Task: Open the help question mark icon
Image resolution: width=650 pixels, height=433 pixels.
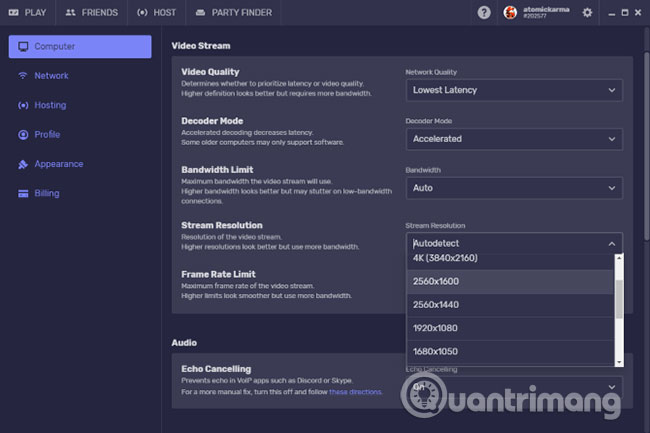Action: [x=484, y=12]
